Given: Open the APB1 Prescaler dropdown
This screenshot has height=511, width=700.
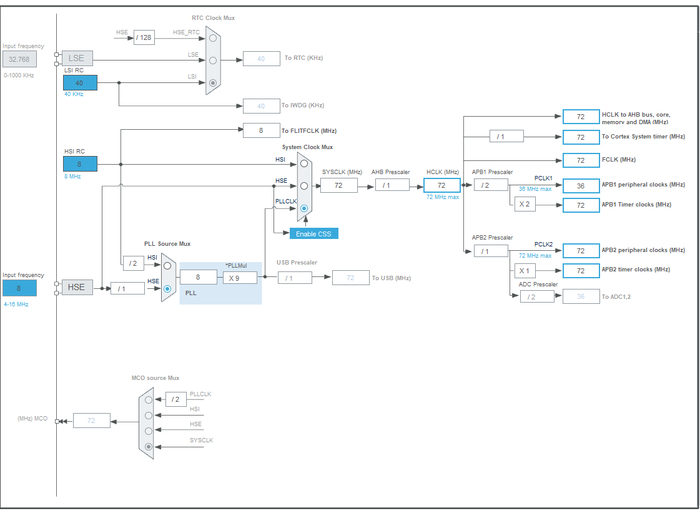Looking at the screenshot, I should tap(491, 185).
